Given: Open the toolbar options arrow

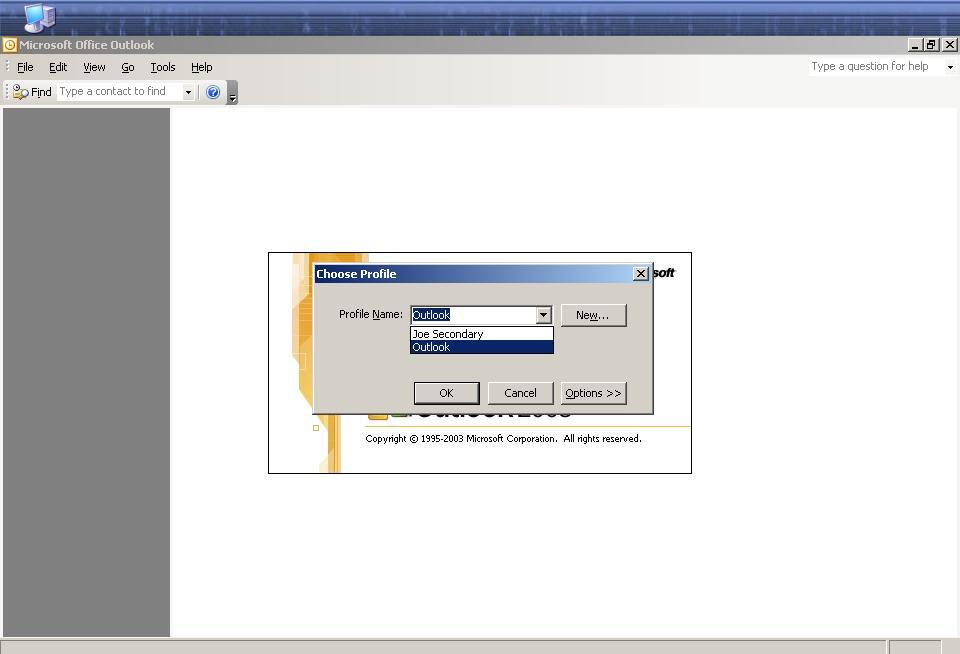Looking at the screenshot, I should coord(232,93).
